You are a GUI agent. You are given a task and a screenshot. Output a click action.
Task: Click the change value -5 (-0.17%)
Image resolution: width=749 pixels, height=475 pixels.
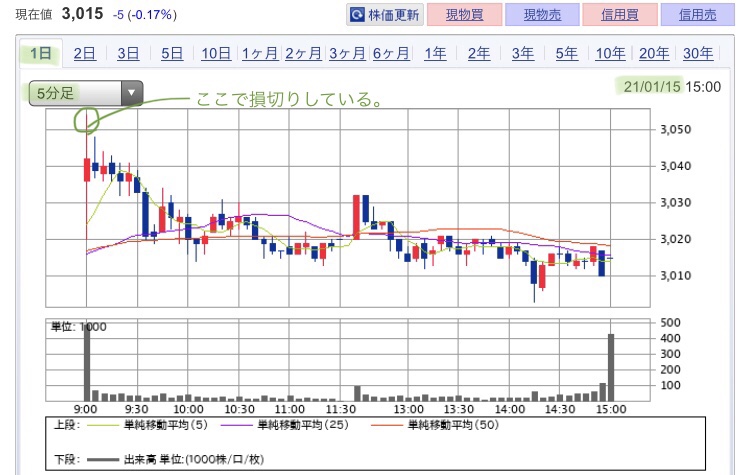(145, 15)
